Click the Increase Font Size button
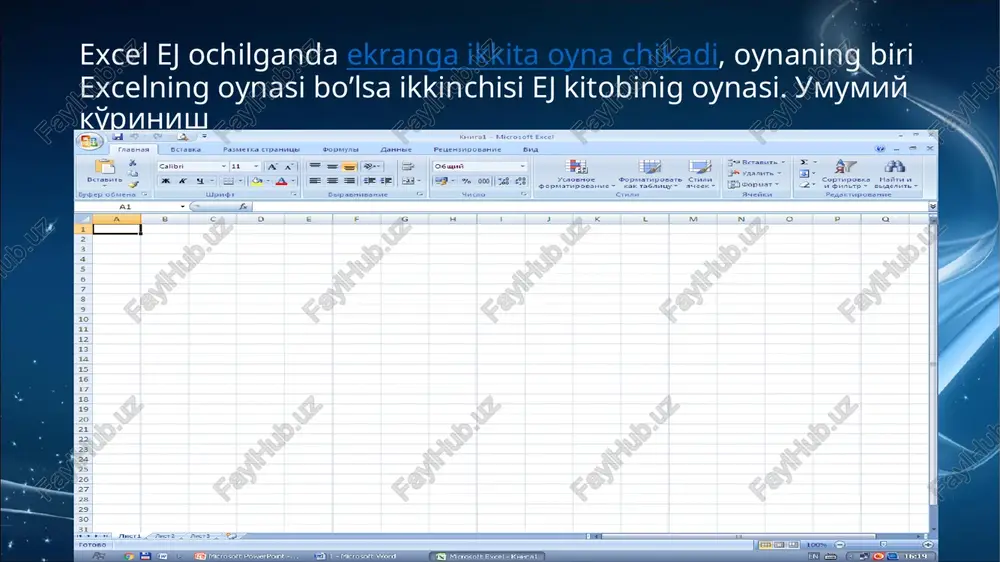 coord(272,166)
